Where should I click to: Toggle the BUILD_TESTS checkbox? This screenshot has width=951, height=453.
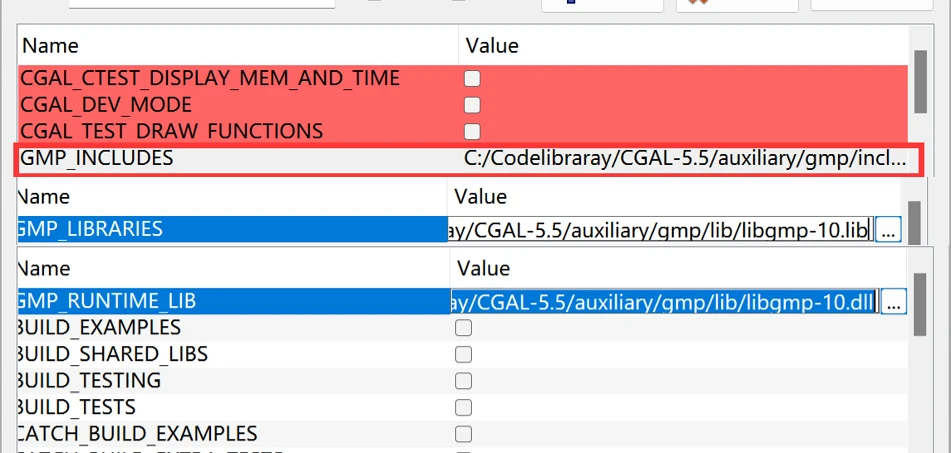click(x=464, y=408)
